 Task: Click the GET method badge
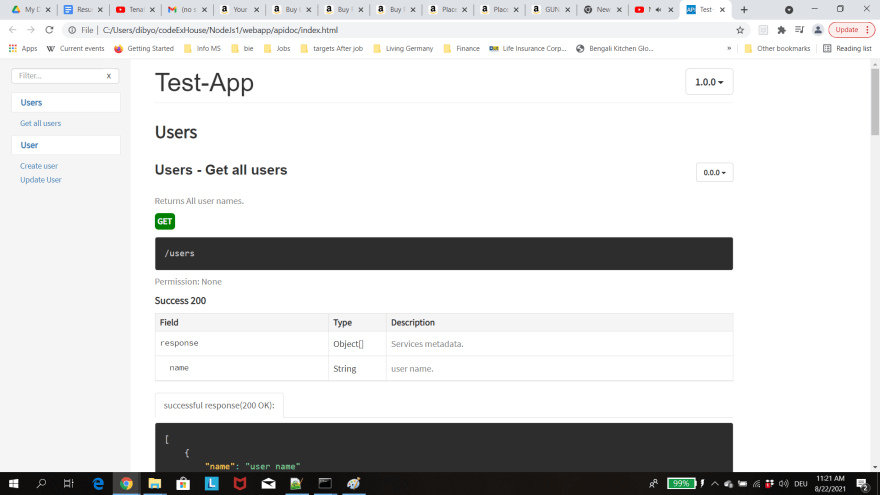click(x=164, y=221)
